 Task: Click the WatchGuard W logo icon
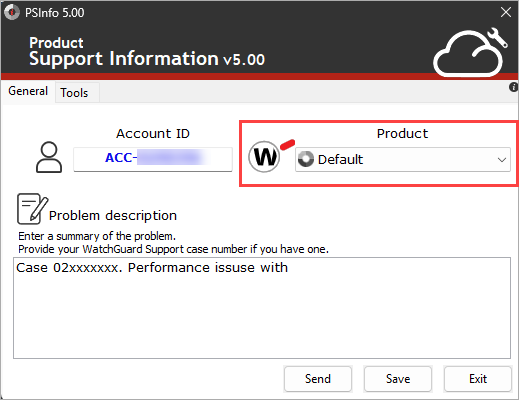pyautogui.click(x=264, y=156)
